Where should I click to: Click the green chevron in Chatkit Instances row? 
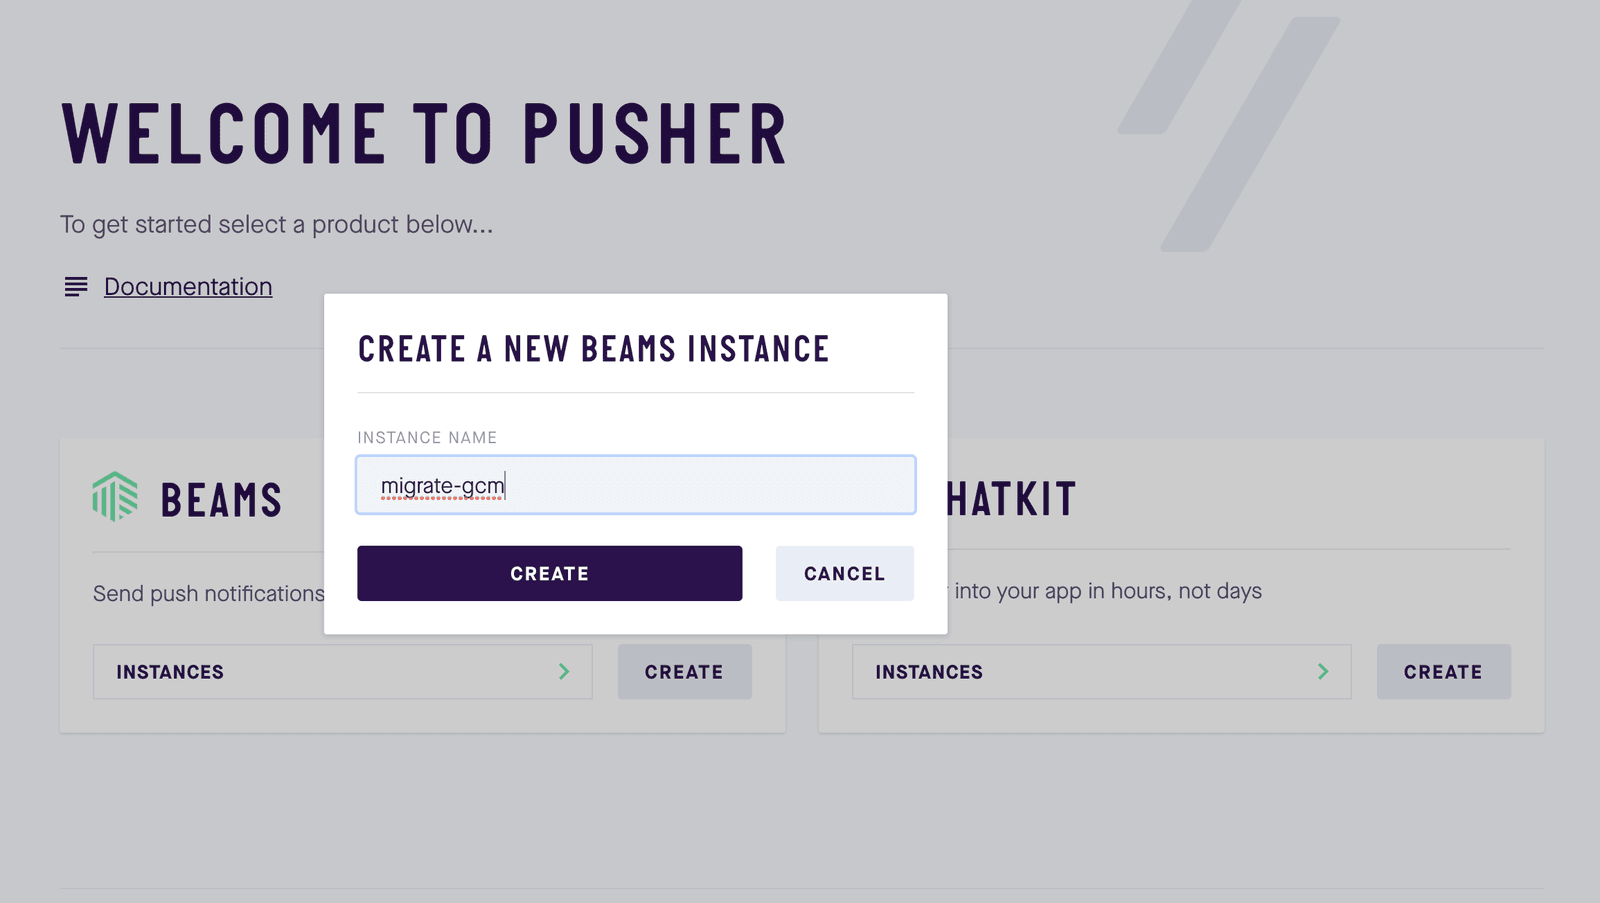[x=1323, y=672]
